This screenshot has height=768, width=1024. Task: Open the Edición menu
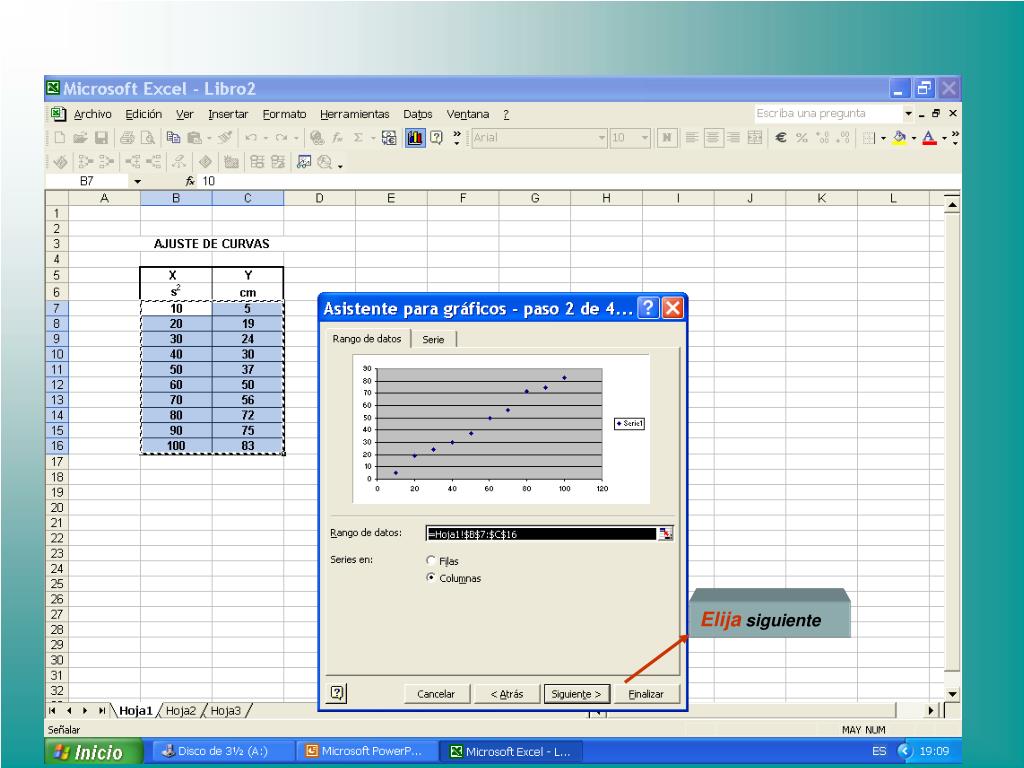[x=144, y=114]
